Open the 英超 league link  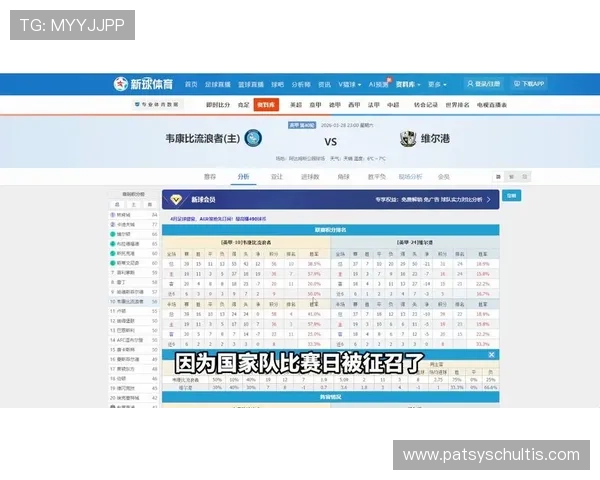tap(296, 104)
